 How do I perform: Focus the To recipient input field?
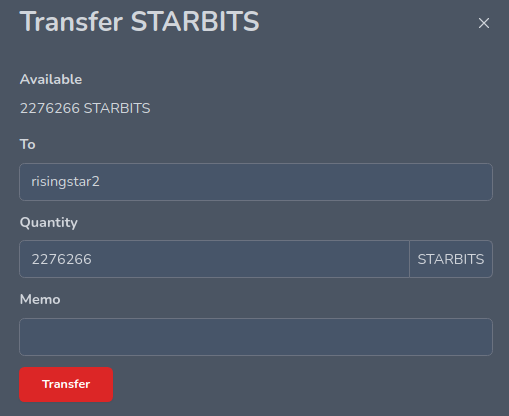pyautogui.click(x=256, y=182)
